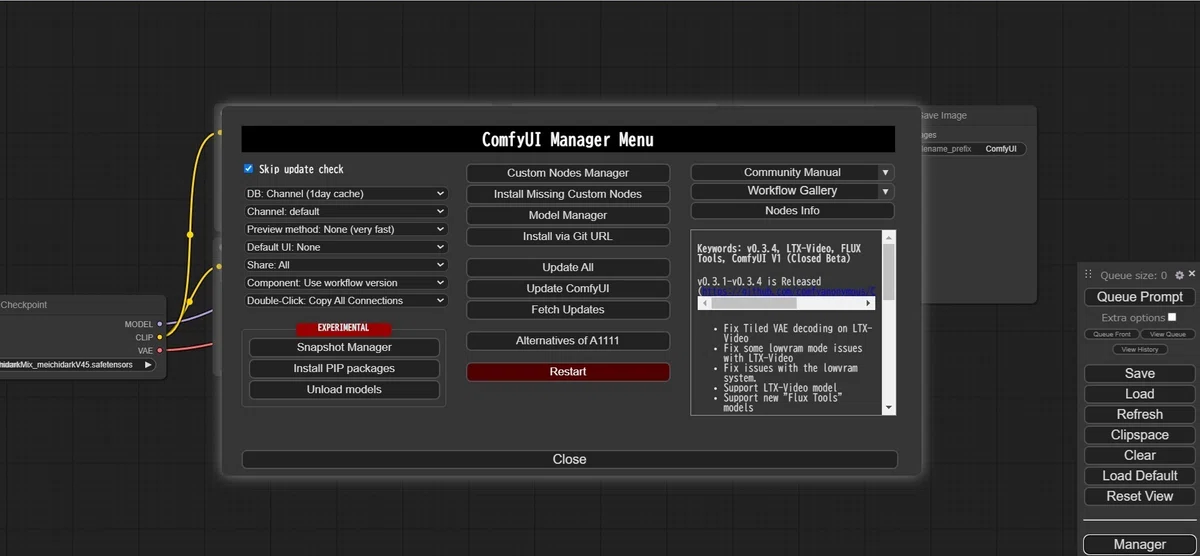Click the MODEL output dot on Checkpoint node
Image resolution: width=1200 pixels, height=556 pixels.
(x=159, y=324)
